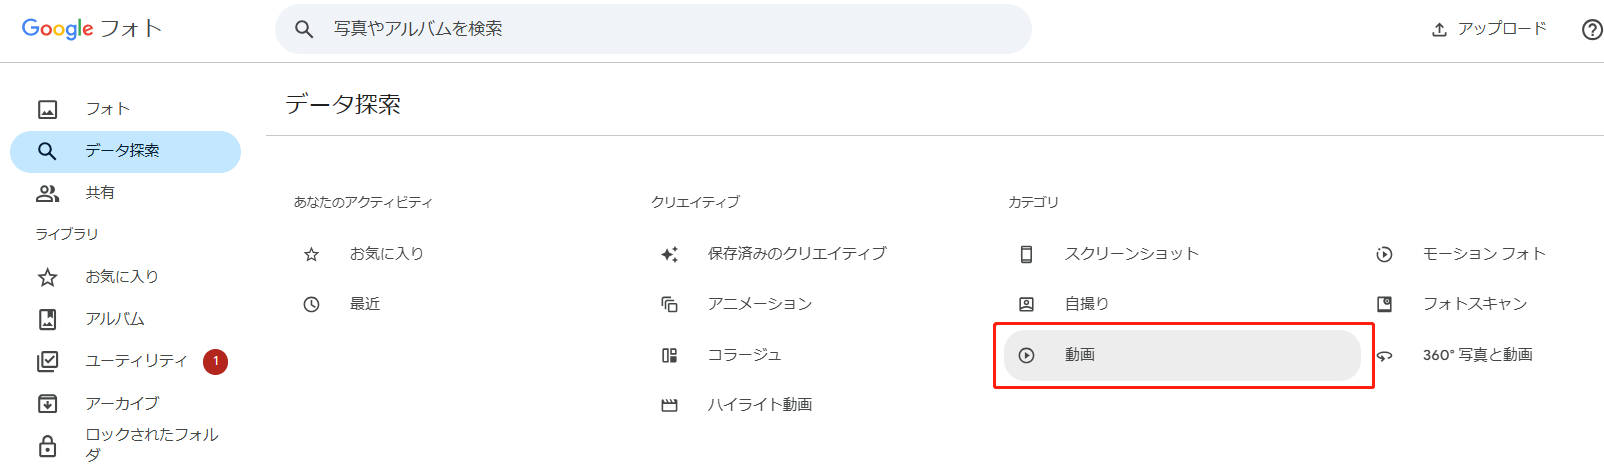Open the help question mark icon
This screenshot has width=1604, height=469.
coord(1592,29)
